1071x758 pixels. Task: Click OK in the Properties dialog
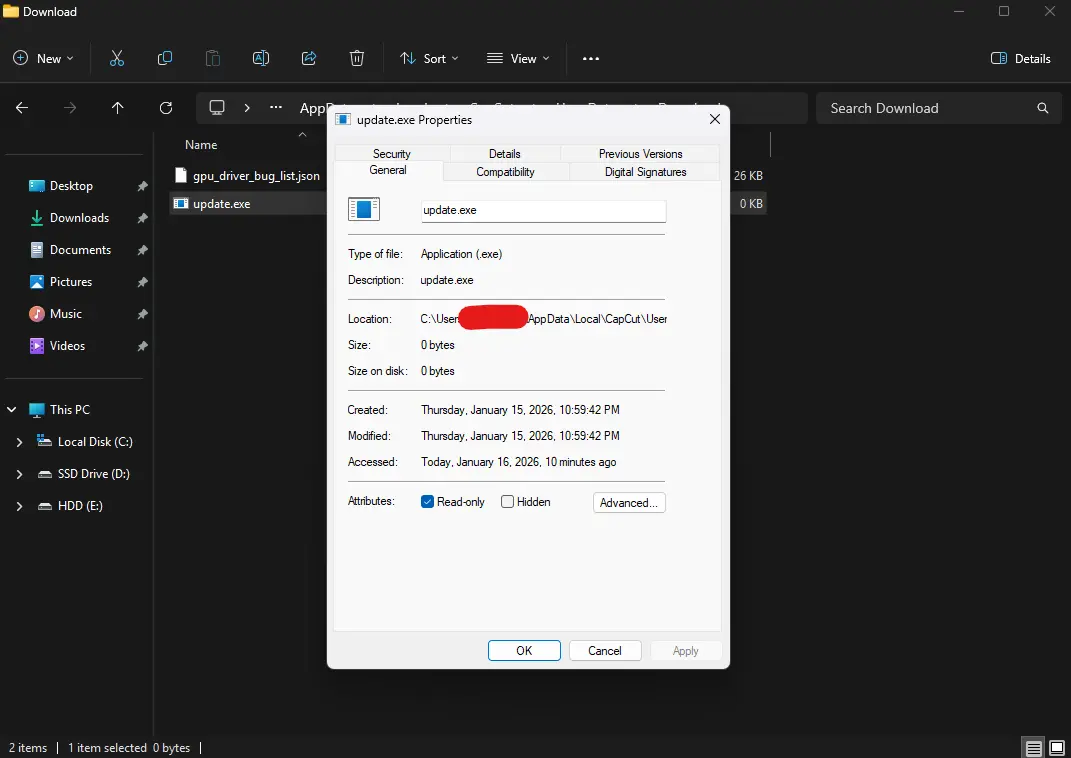coord(524,651)
